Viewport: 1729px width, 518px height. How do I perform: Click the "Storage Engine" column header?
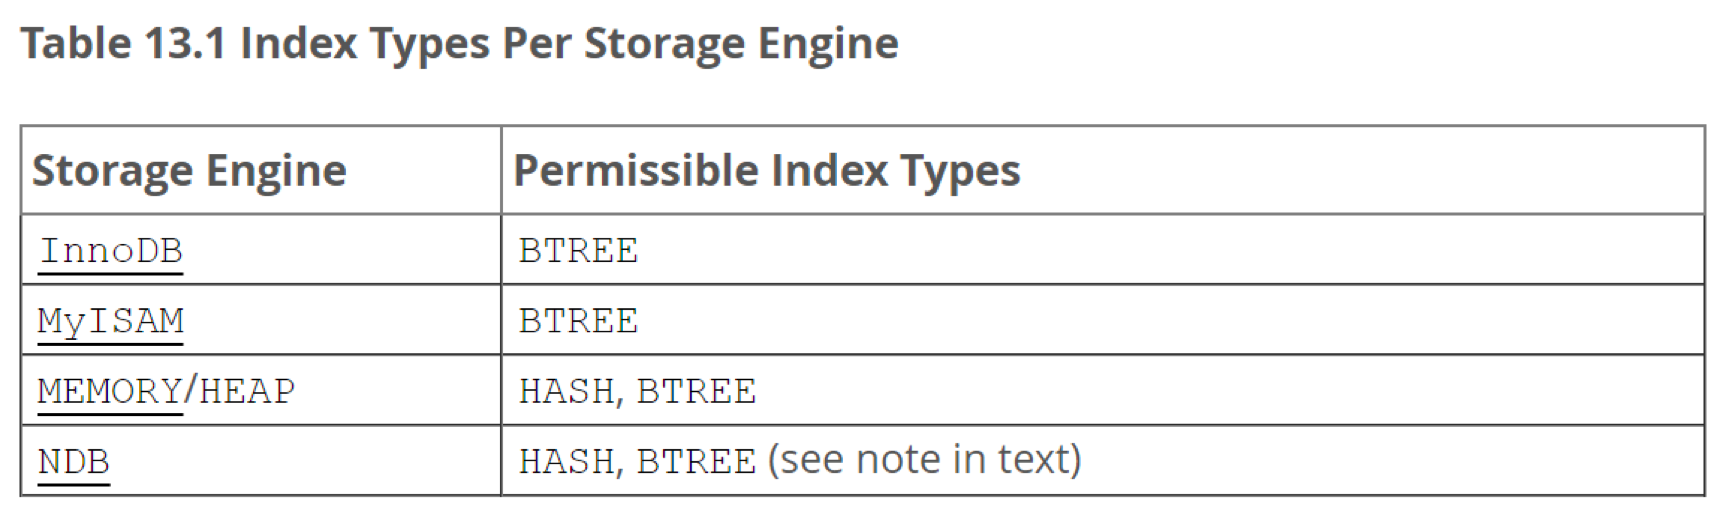pos(189,171)
